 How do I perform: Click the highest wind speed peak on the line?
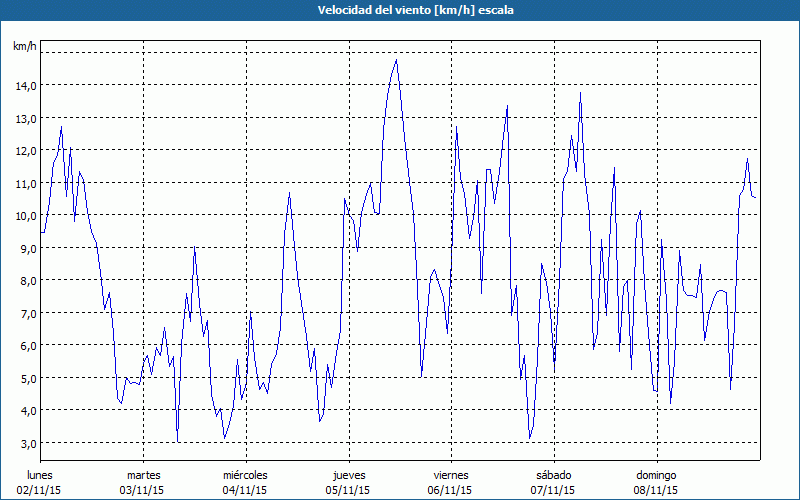[x=396, y=60]
